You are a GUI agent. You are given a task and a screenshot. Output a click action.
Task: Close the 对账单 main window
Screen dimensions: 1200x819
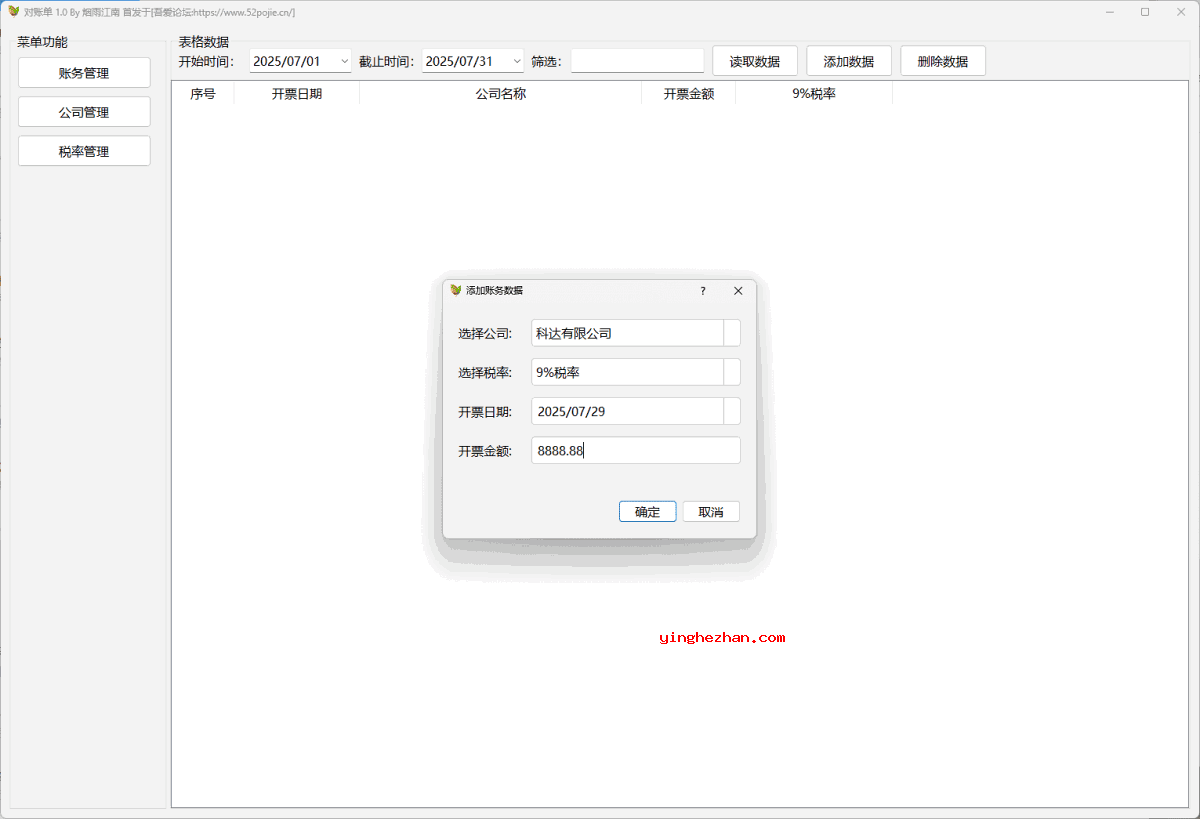pyautogui.click(x=1180, y=12)
